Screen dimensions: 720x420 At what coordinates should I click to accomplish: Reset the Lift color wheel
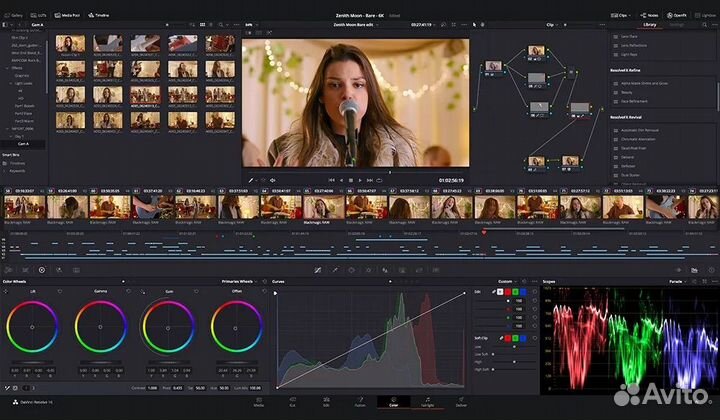tap(59, 292)
